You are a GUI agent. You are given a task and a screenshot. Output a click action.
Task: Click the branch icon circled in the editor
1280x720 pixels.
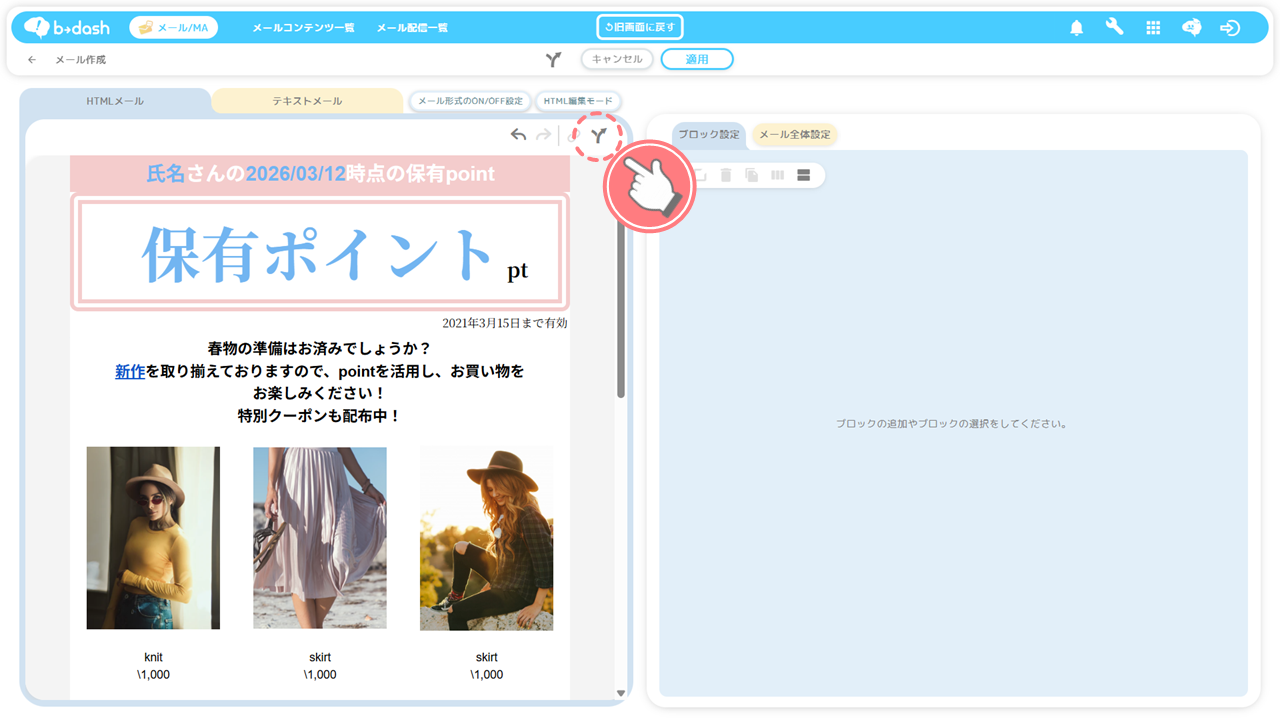[598, 136]
